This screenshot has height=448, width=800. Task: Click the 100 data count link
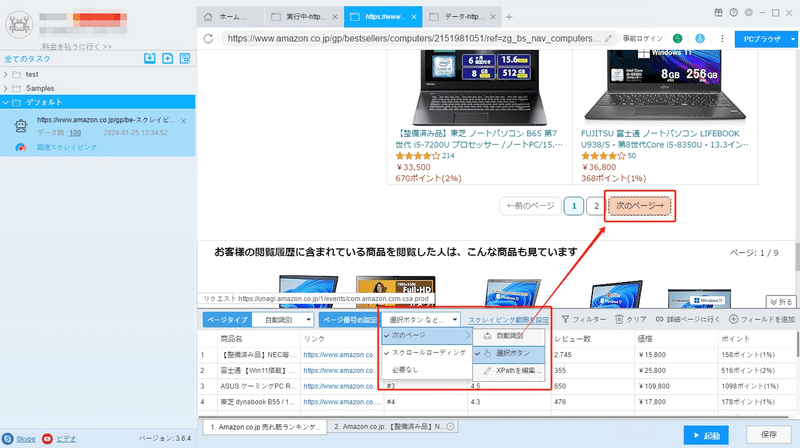[x=75, y=133]
